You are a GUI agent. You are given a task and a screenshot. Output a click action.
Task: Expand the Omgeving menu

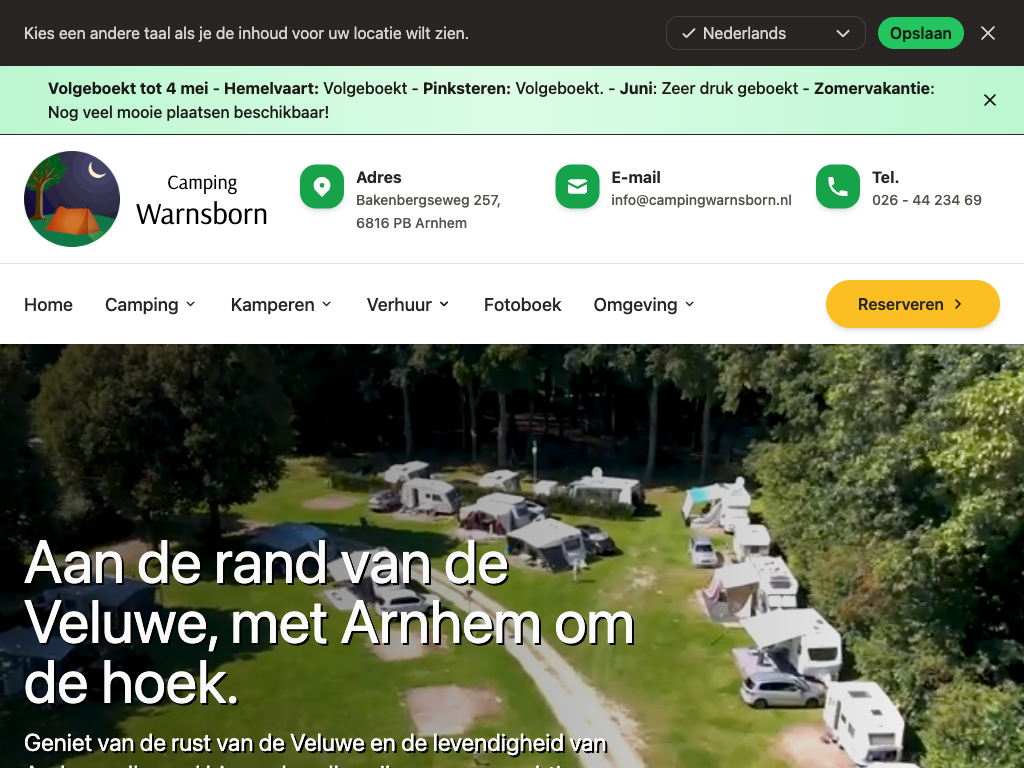644,304
